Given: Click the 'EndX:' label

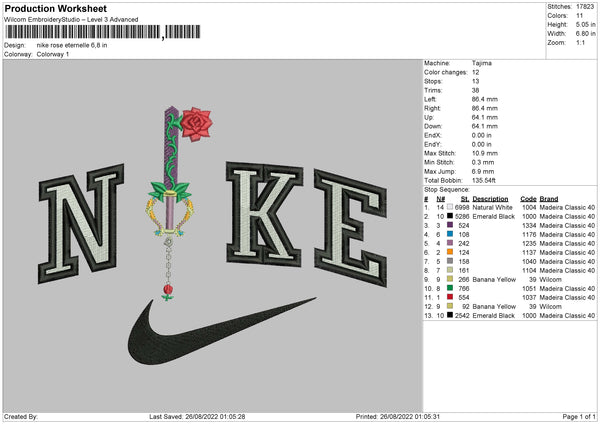Looking at the screenshot, I should click(x=433, y=135).
